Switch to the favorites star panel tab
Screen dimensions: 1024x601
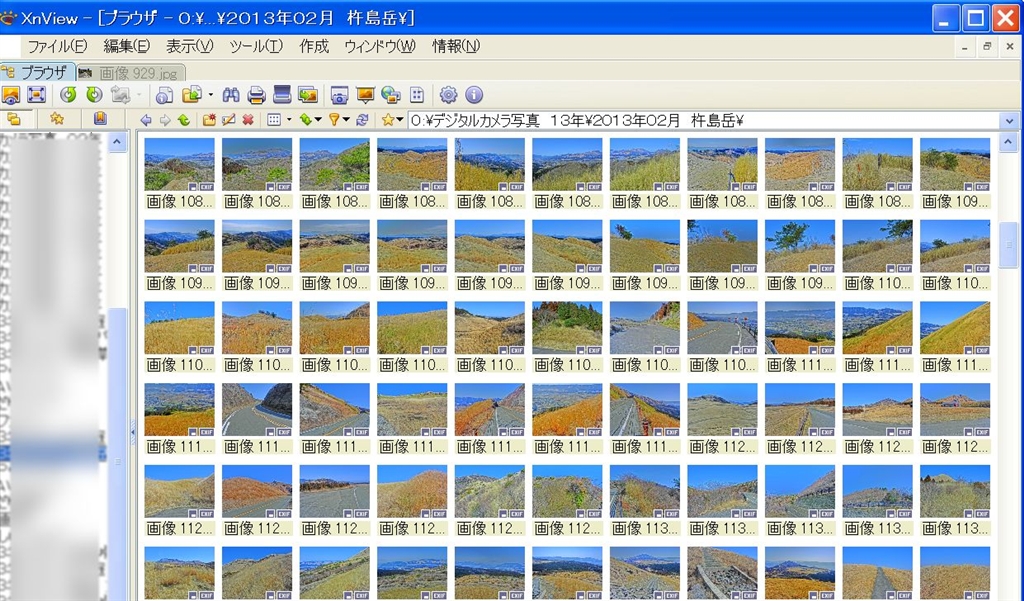pos(57,119)
